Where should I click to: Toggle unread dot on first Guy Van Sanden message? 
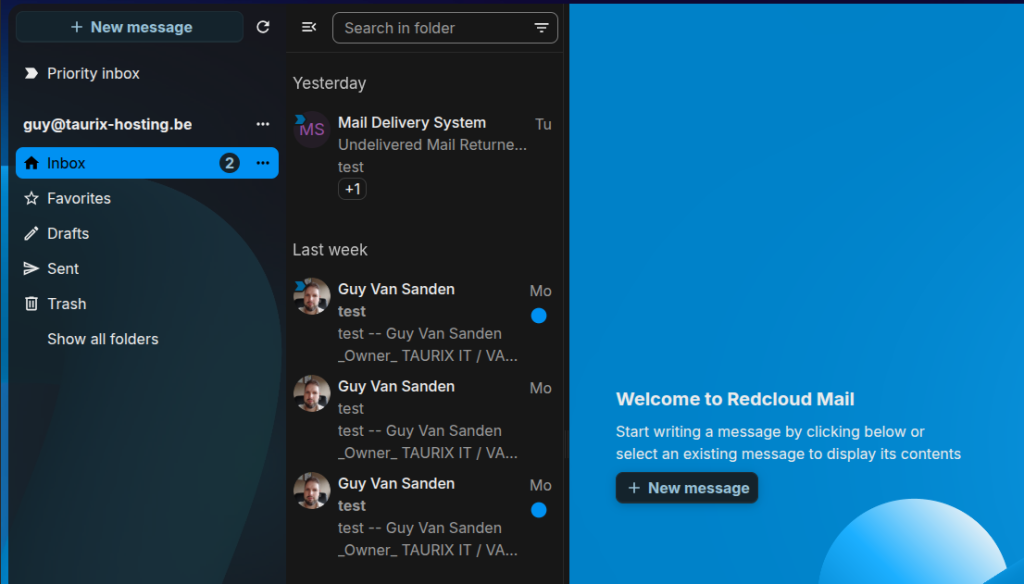pos(539,316)
